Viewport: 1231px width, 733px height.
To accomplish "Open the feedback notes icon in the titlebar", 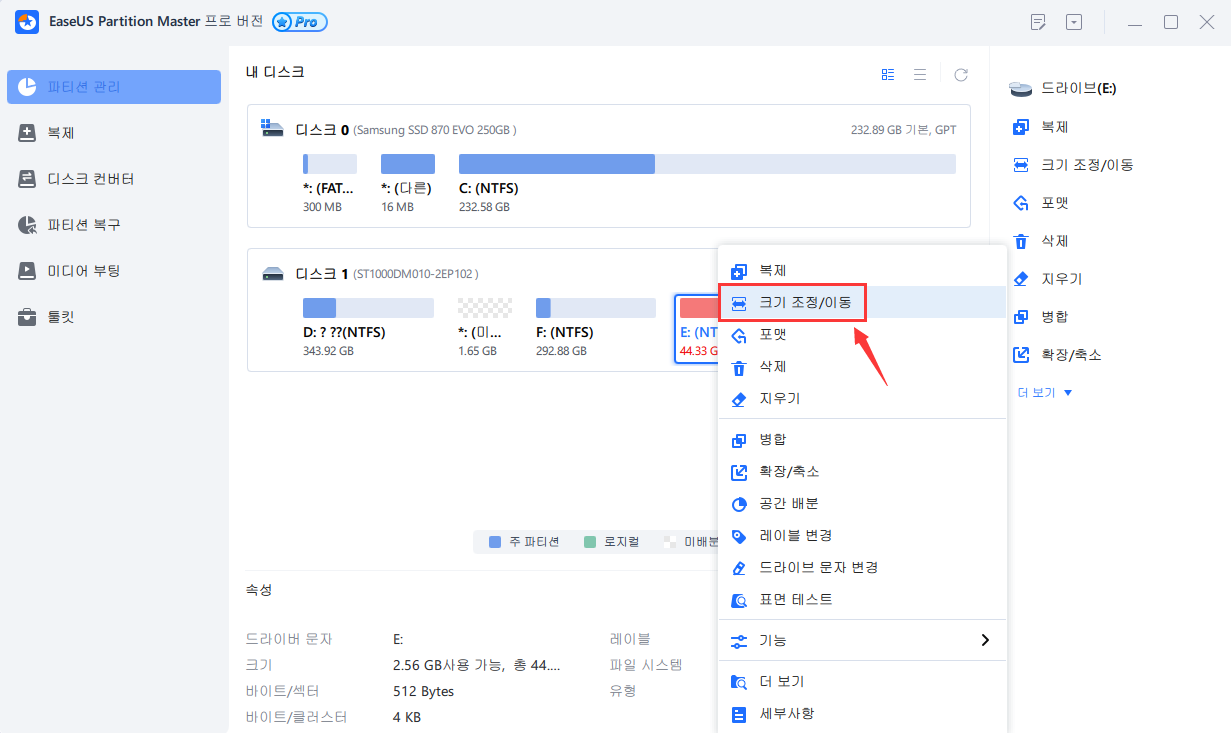I will click(1038, 21).
